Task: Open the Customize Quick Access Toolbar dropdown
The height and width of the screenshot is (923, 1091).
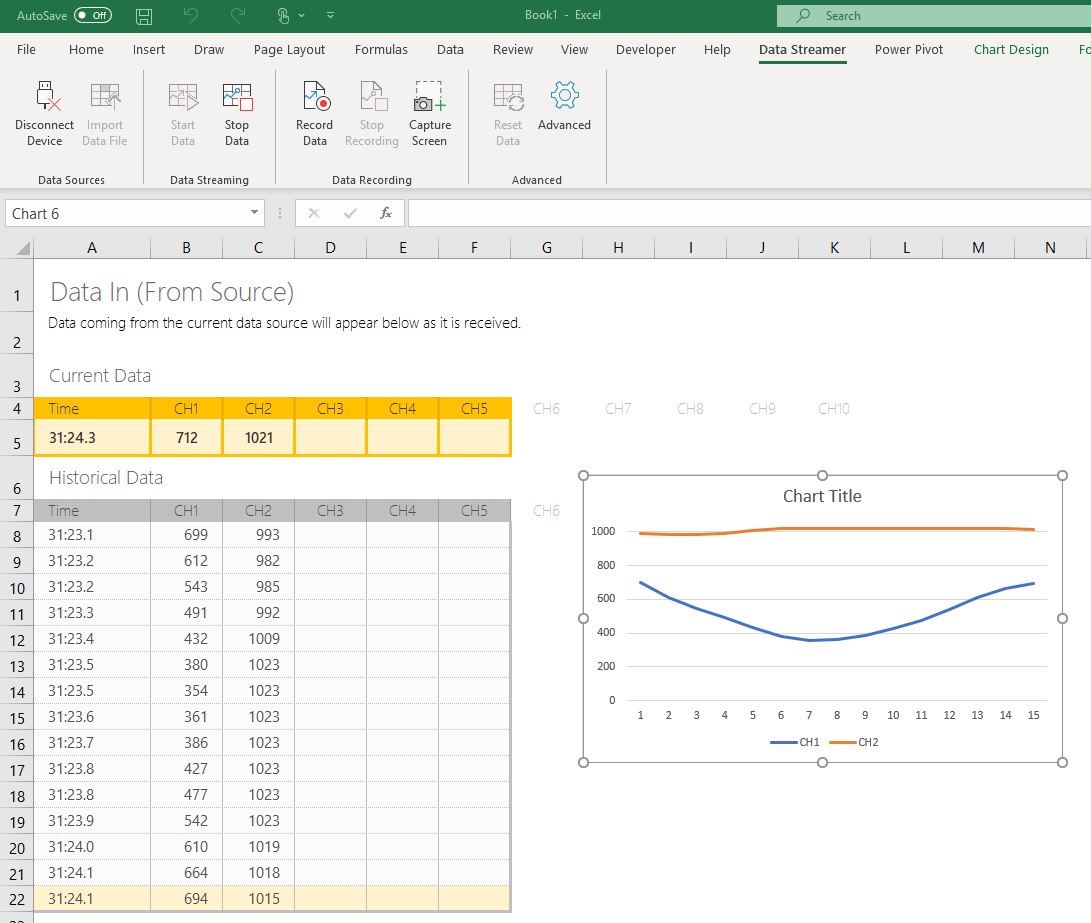Action: pyautogui.click(x=330, y=15)
